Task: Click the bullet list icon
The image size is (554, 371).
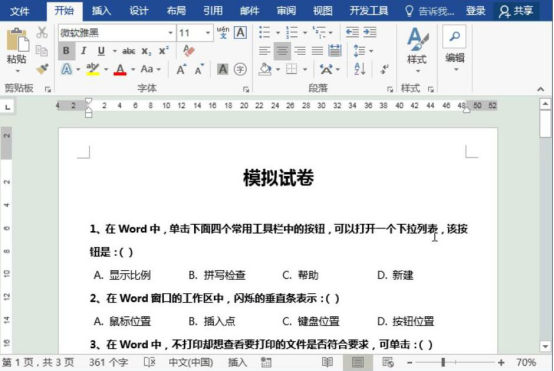Action: (x=264, y=33)
